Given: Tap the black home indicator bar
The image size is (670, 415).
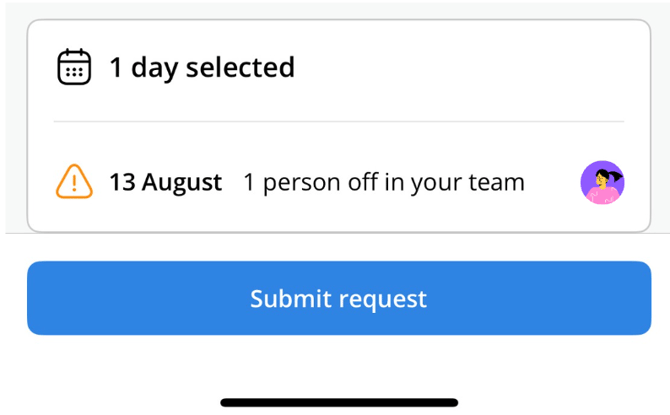Looking at the screenshot, I should point(339,402).
